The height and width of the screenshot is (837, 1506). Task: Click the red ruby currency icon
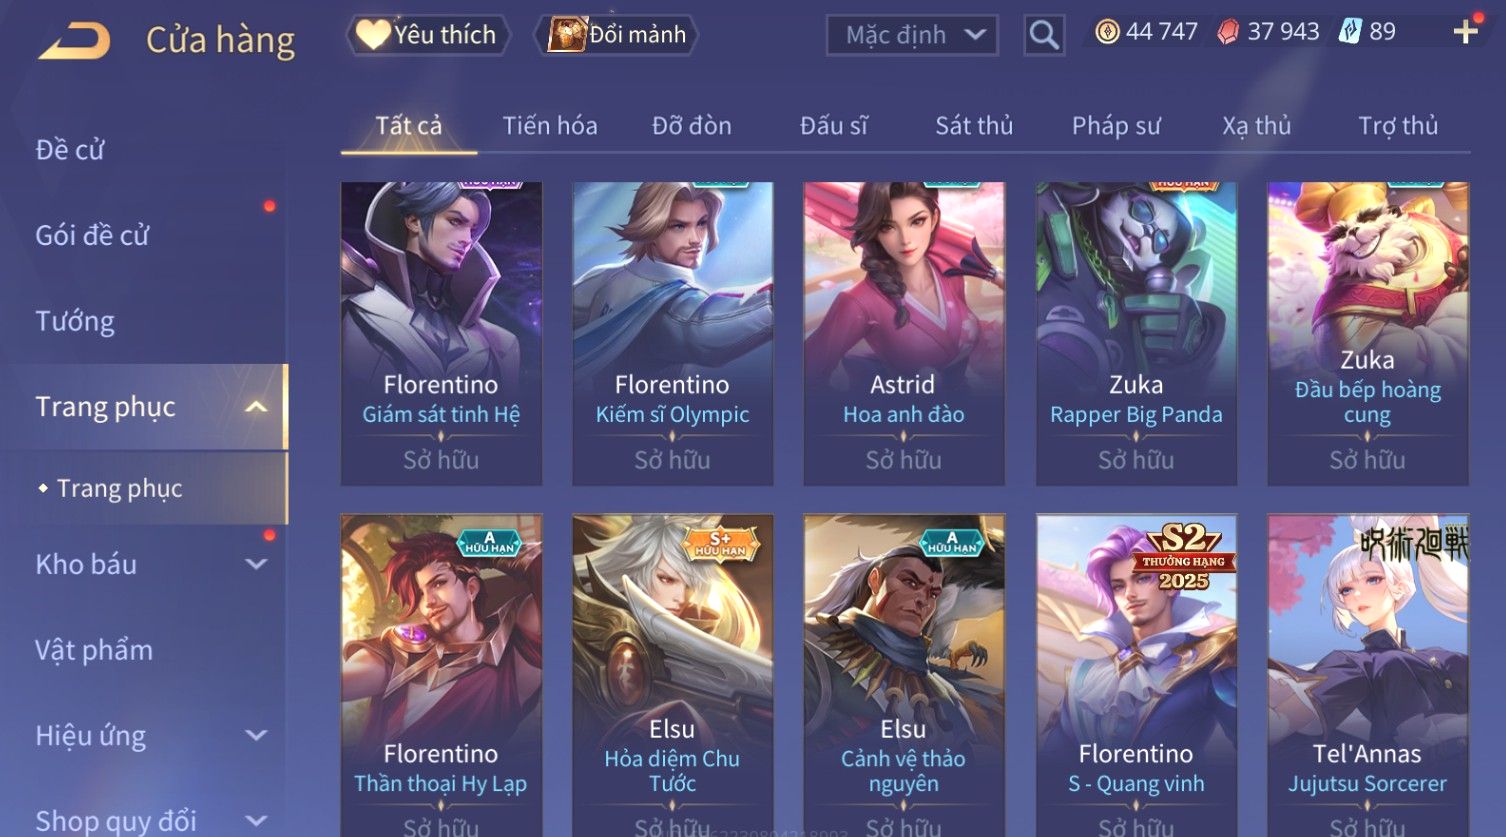coord(1228,32)
